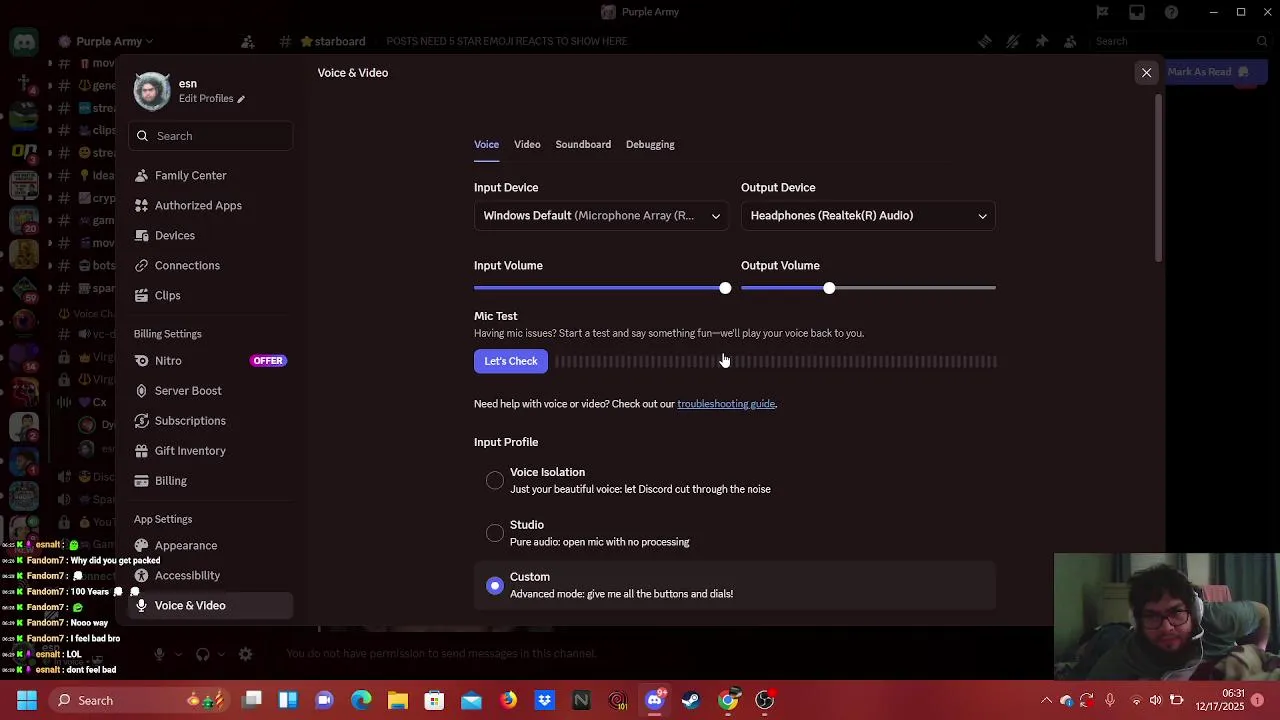Open Connections settings page
Screen dimensions: 1280x720
pyautogui.click(x=211, y=265)
